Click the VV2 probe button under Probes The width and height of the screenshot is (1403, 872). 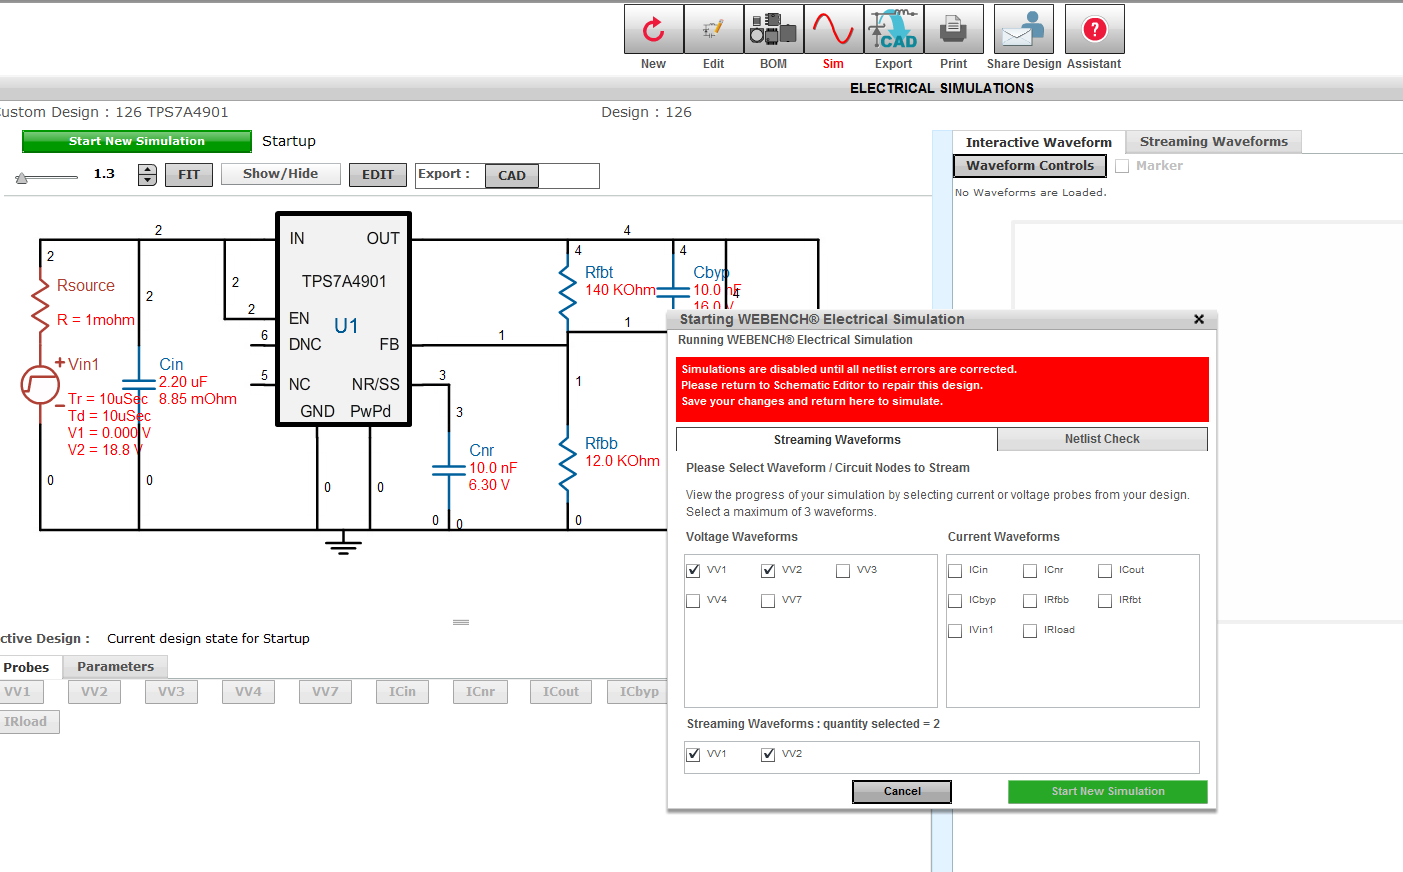95,692
